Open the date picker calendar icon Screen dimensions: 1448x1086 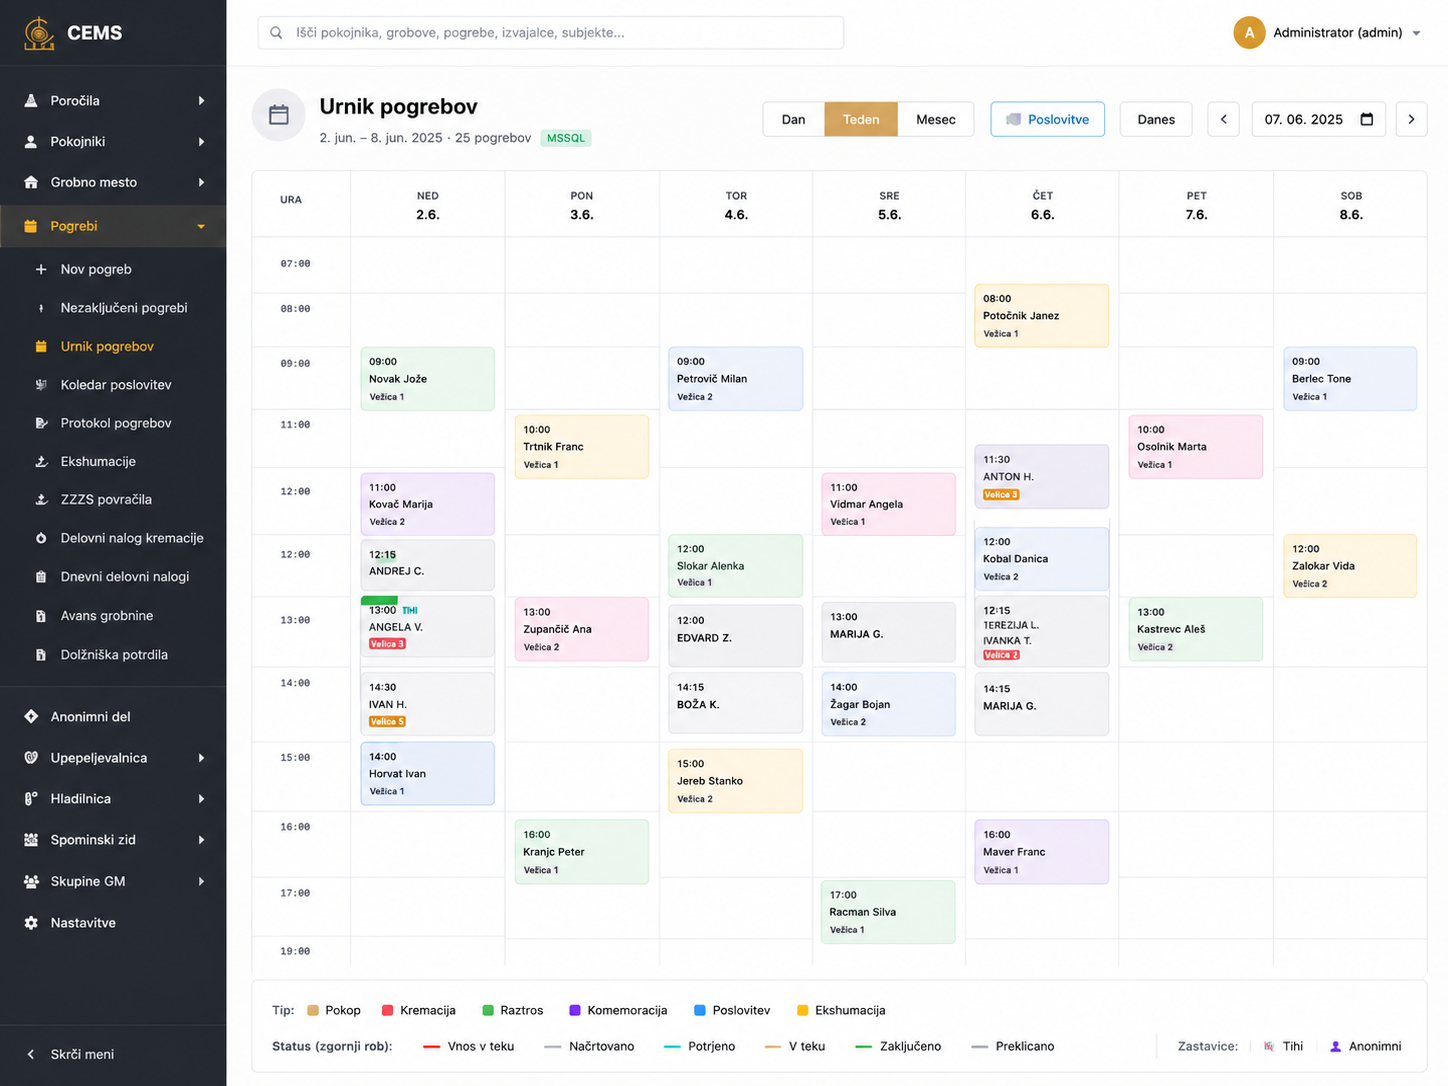tap(1367, 119)
